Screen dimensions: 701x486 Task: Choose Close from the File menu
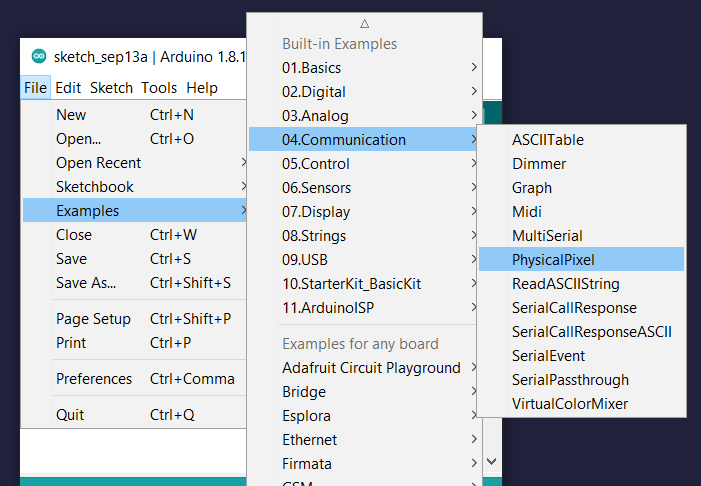pos(135,235)
